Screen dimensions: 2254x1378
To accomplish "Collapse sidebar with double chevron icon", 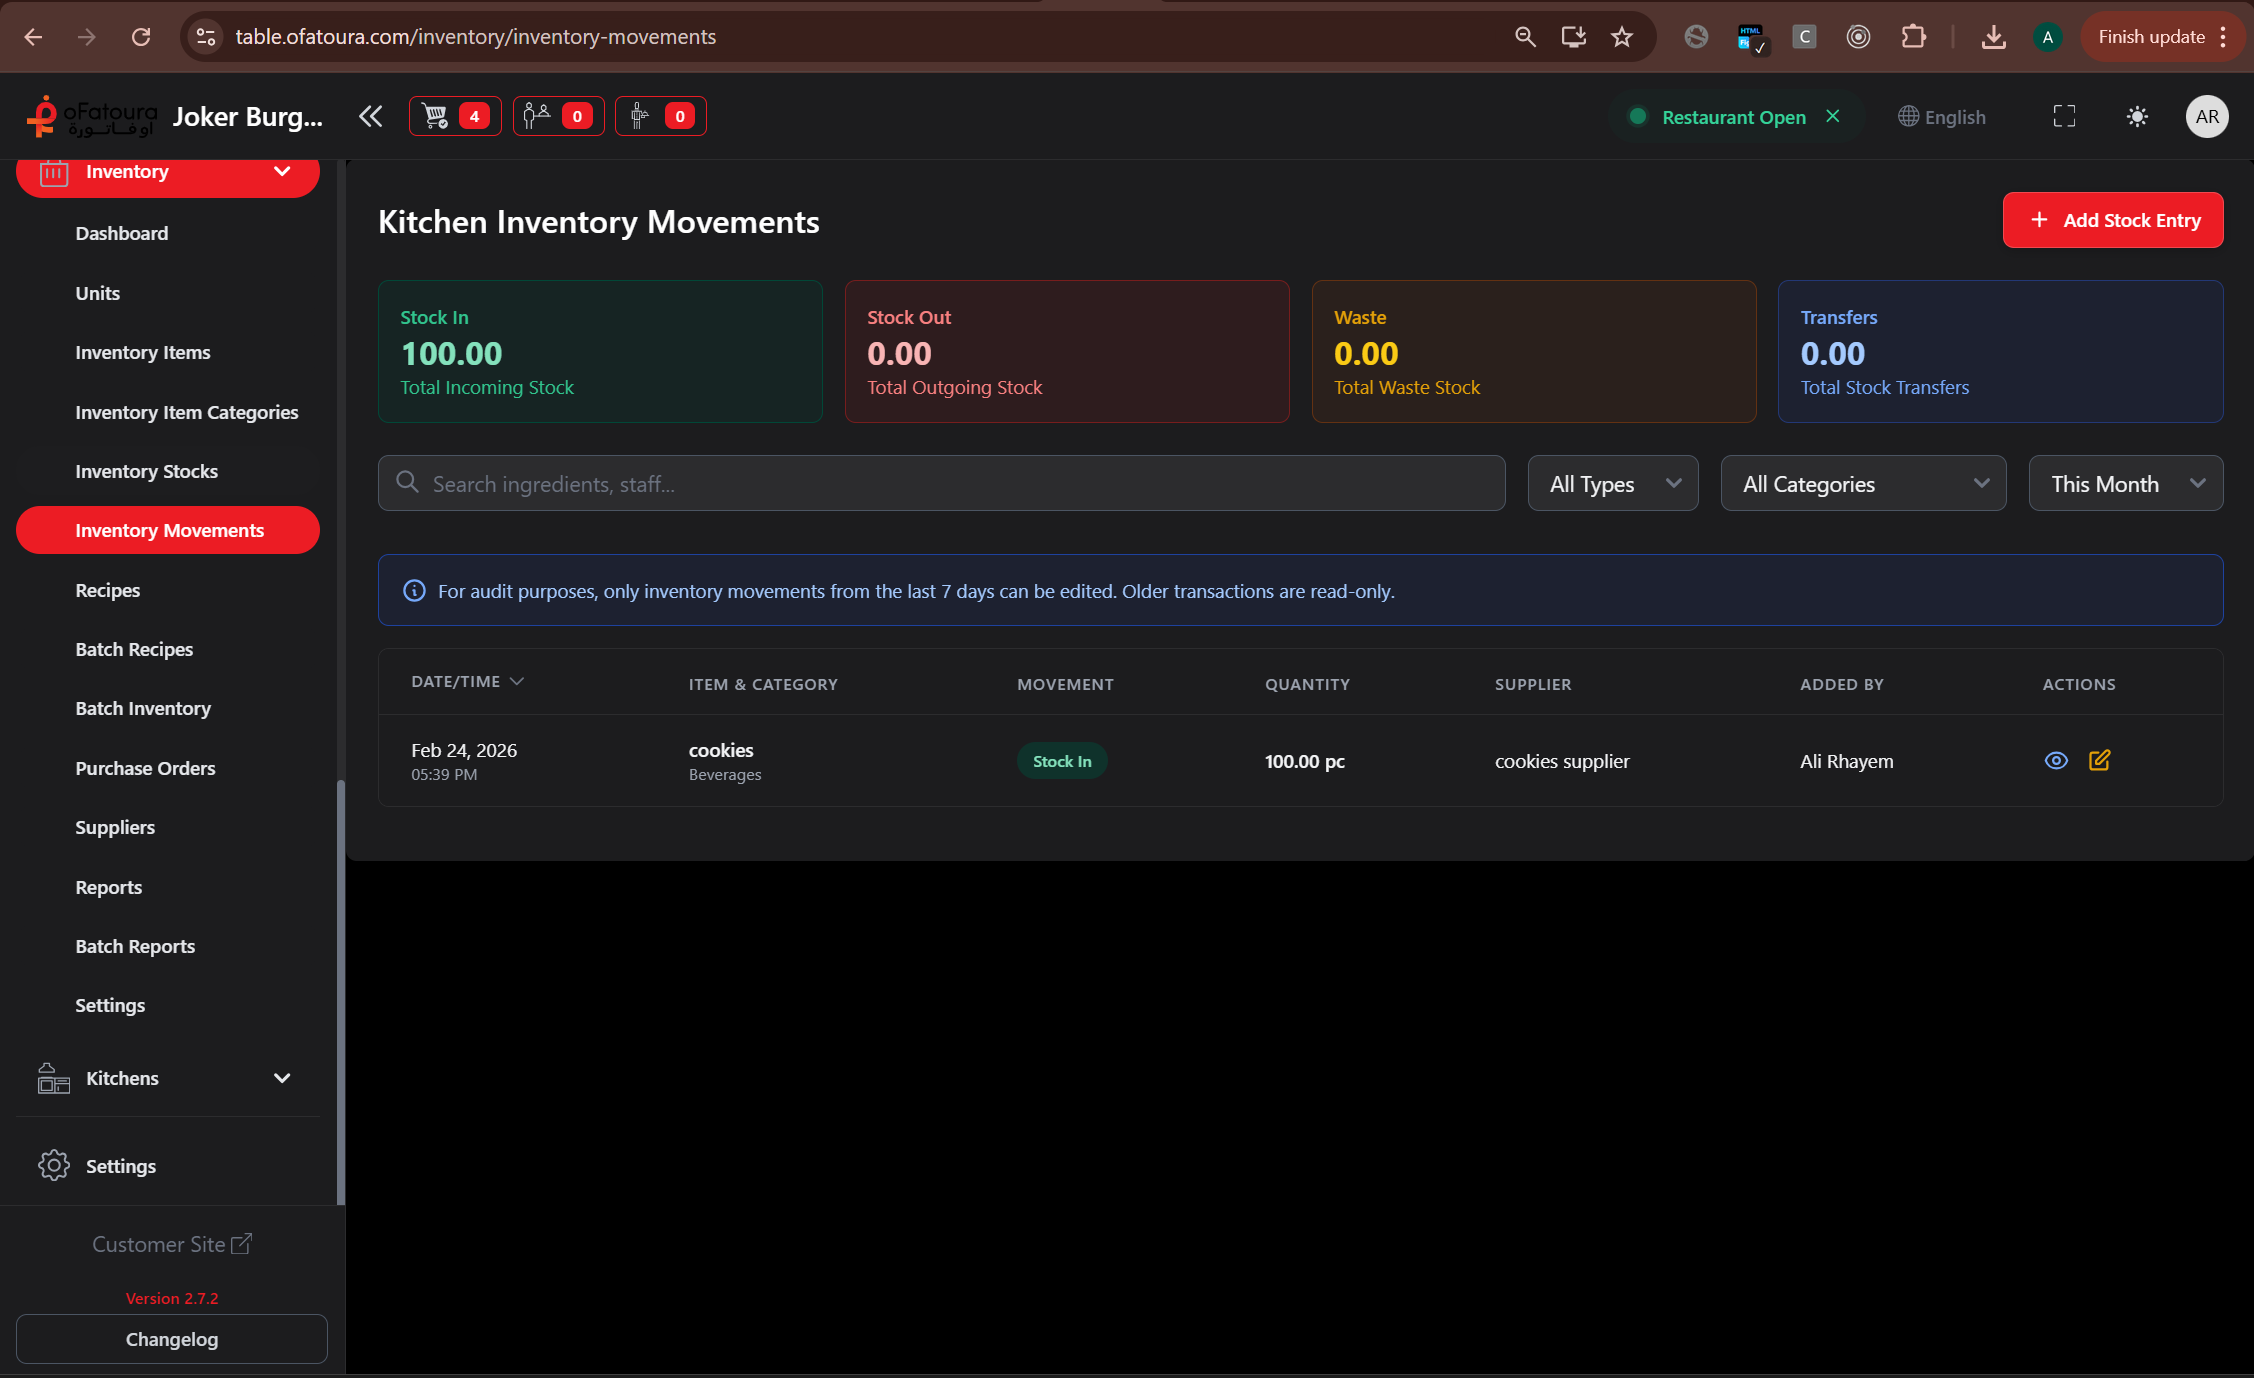I will [x=370, y=116].
